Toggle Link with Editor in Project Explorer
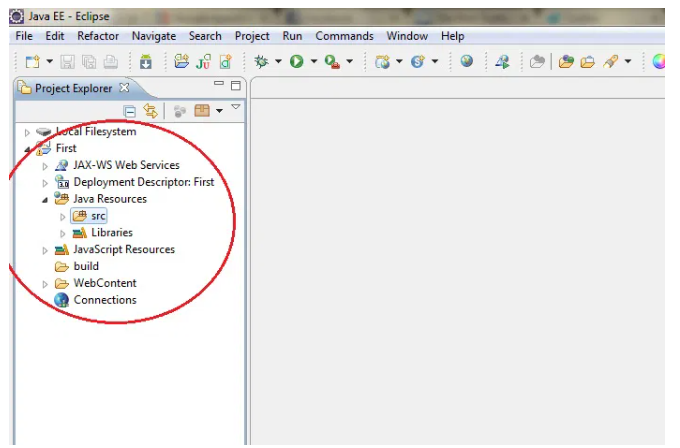Viewport: 680px width, 448px height. point(151,111)
